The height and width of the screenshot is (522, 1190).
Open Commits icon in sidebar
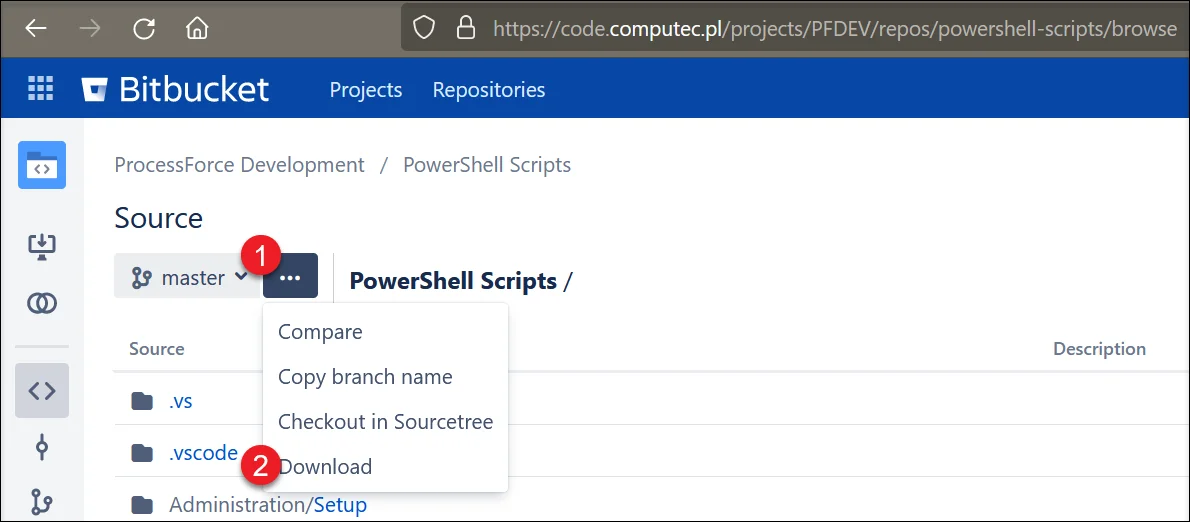(42, 447)
